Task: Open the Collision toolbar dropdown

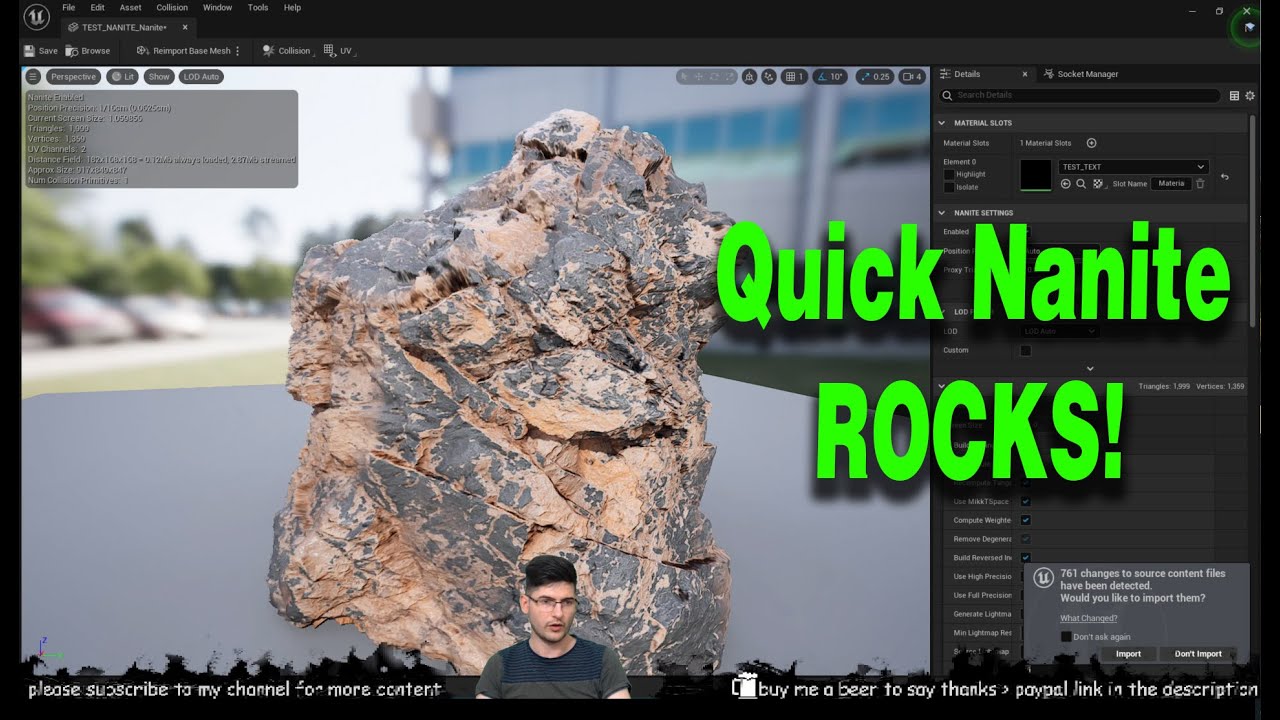Action: [x=289, y=51]
